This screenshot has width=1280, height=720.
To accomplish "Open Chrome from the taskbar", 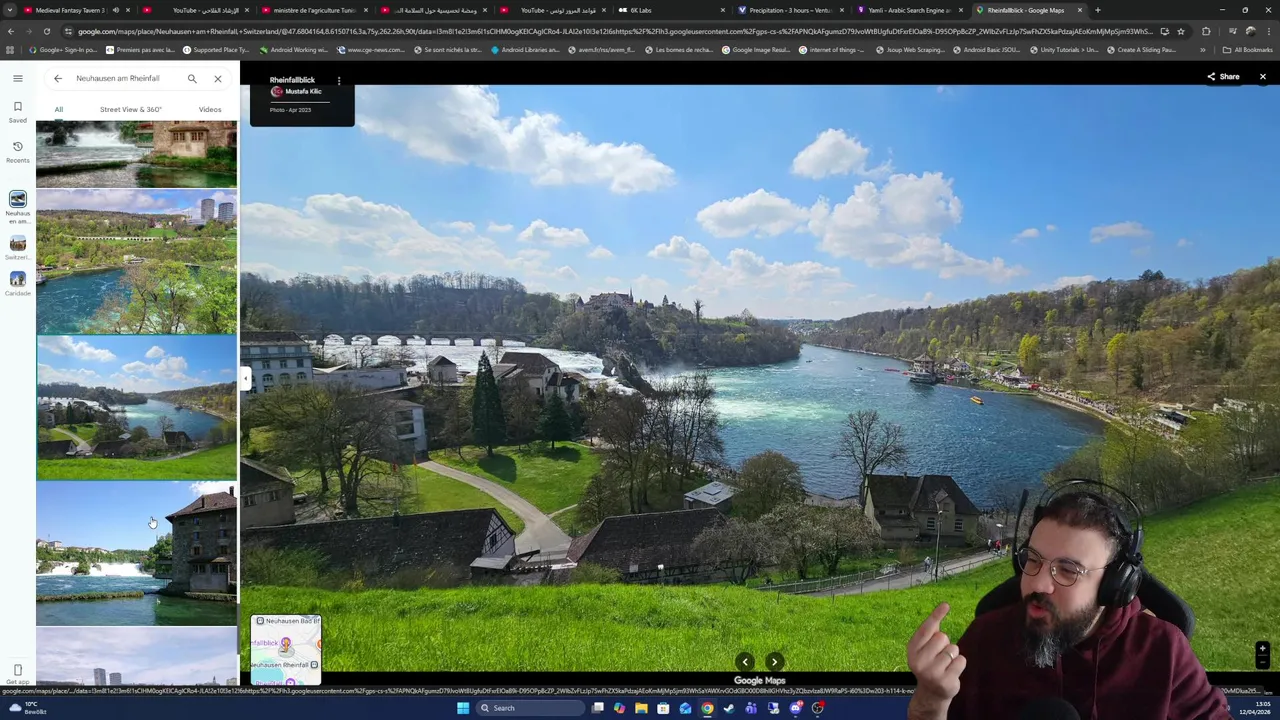I will 707,708.
